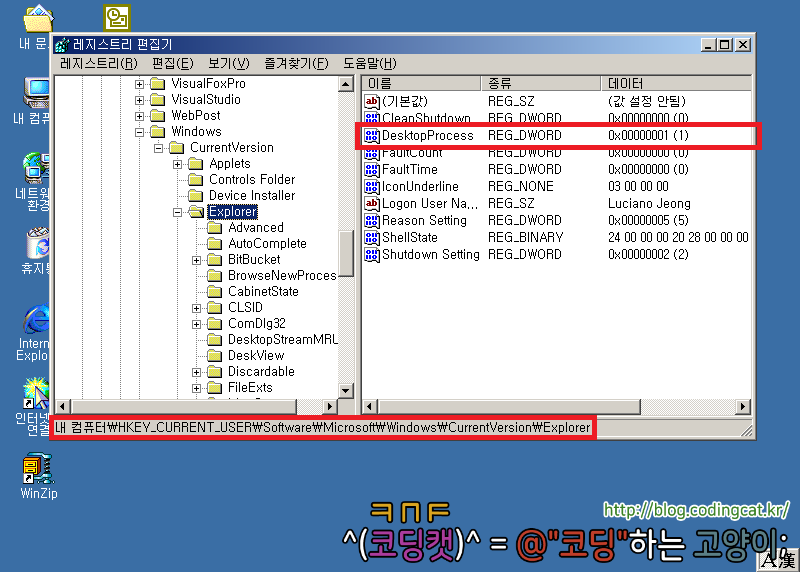Click the Device Installer folder icon
Screen dimensions: 800x572
(195, 196)
